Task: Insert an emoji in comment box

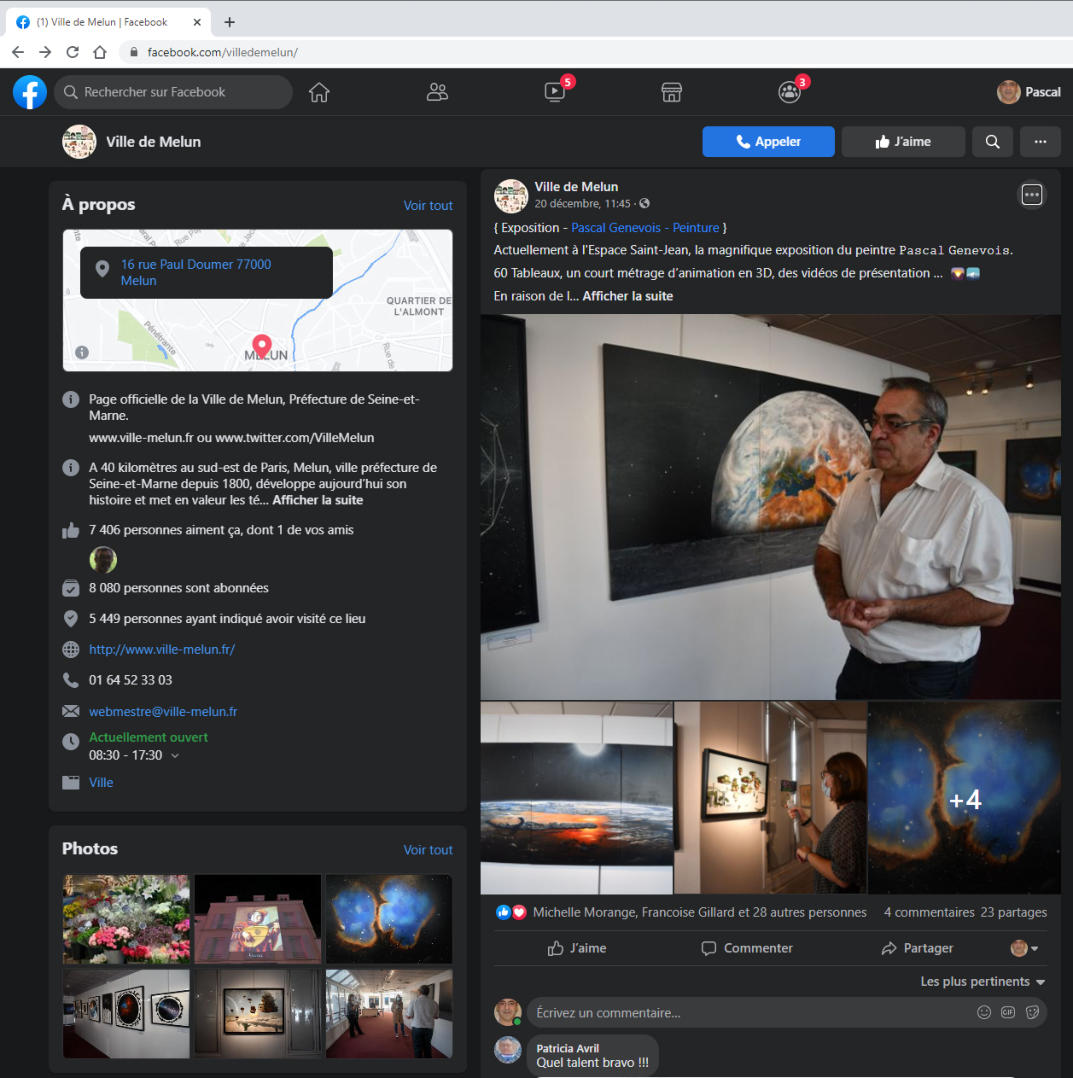Action: click(984, 1012)
